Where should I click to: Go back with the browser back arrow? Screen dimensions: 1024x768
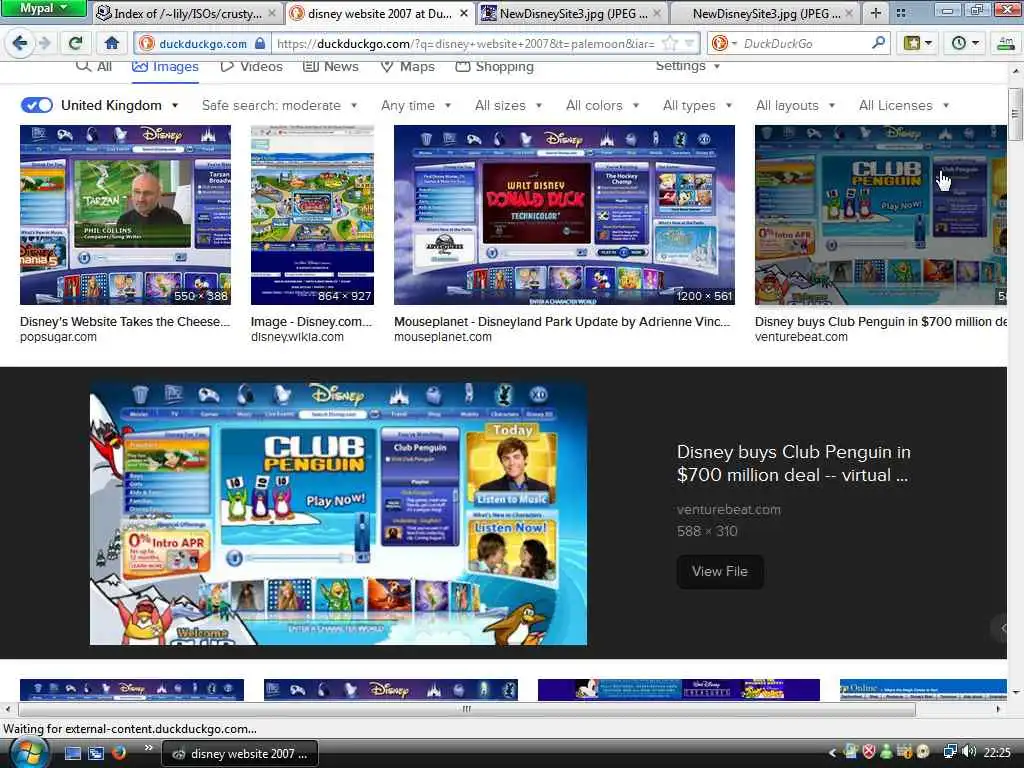pos(20,44)
